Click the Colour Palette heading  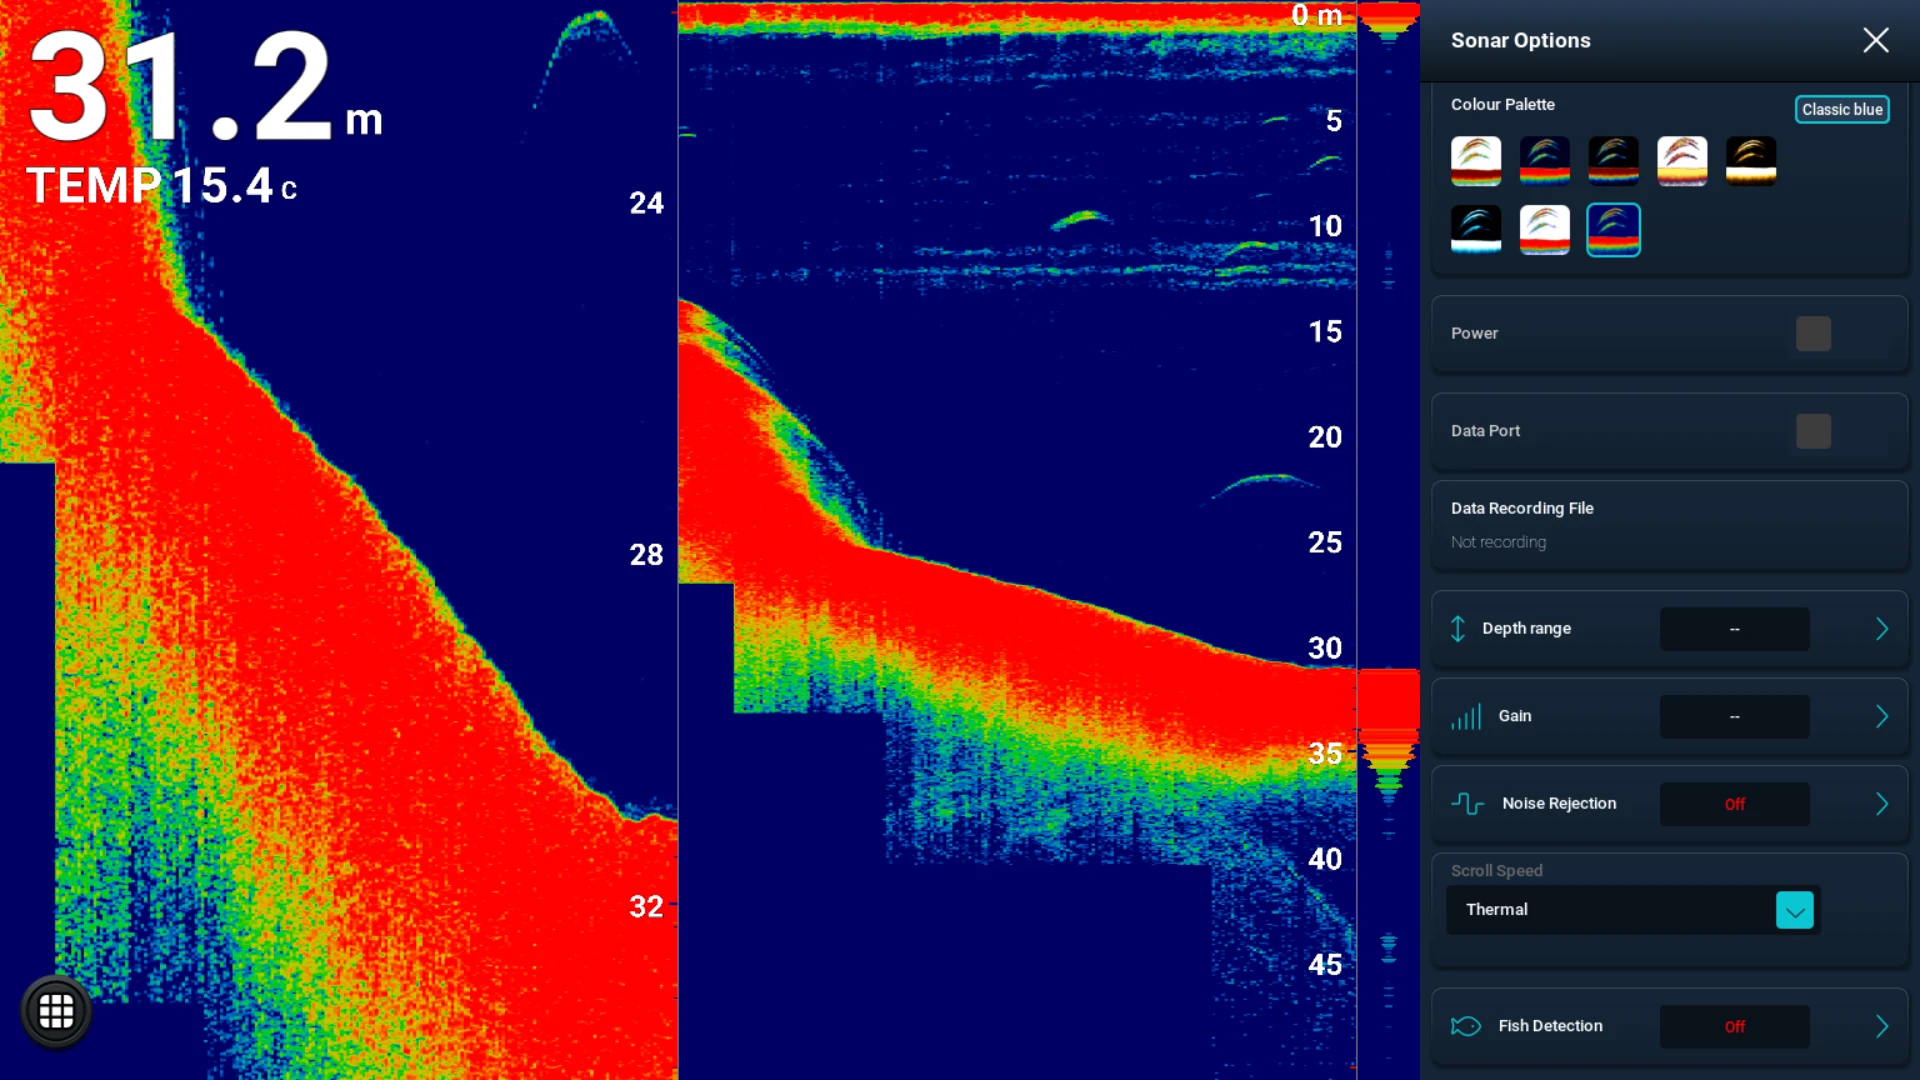coord(1502,104)
